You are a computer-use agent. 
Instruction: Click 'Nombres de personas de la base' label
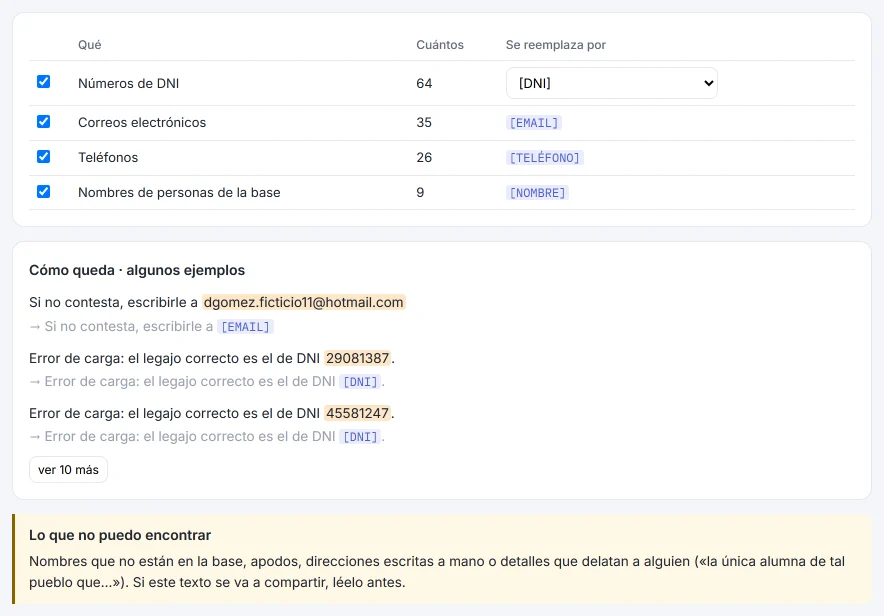(x=179, y=192)
